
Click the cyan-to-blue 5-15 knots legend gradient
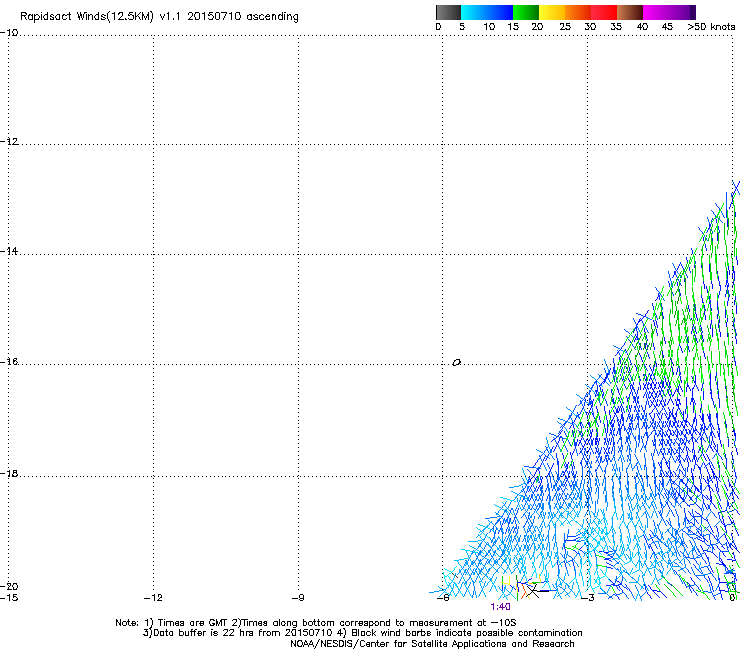[487, 12]
